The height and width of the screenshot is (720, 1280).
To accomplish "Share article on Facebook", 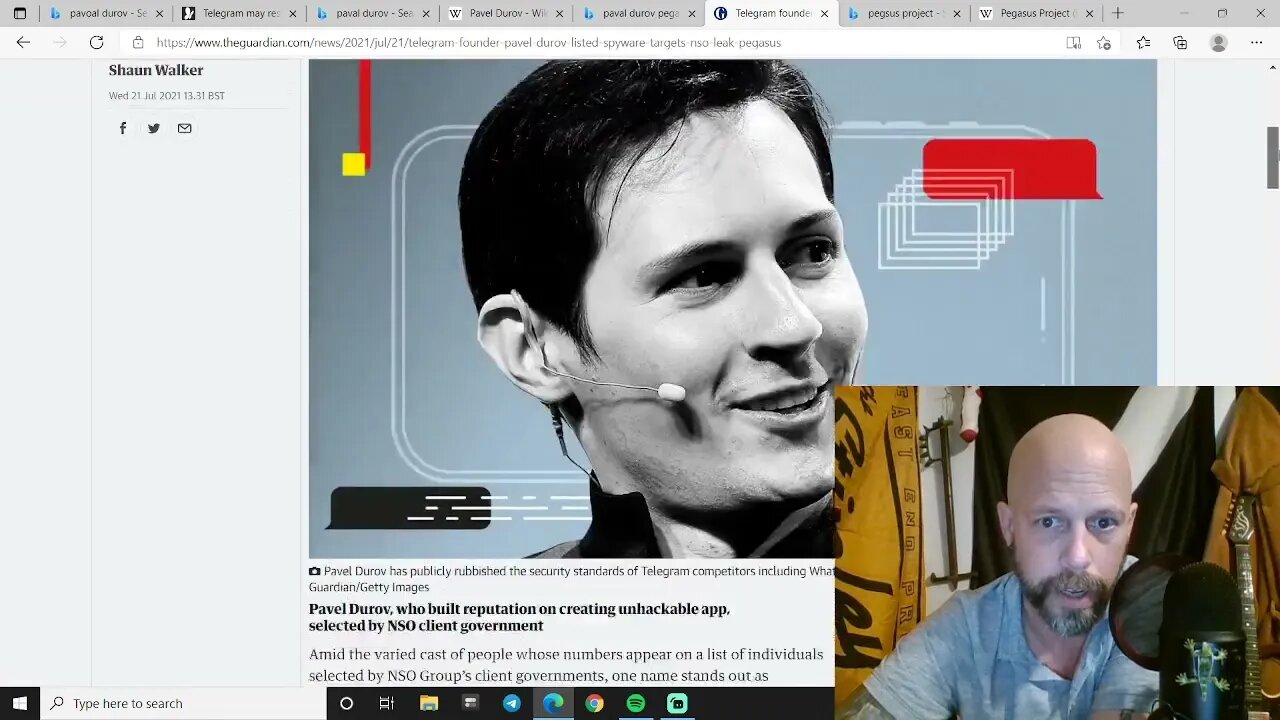I will (123, 128).
